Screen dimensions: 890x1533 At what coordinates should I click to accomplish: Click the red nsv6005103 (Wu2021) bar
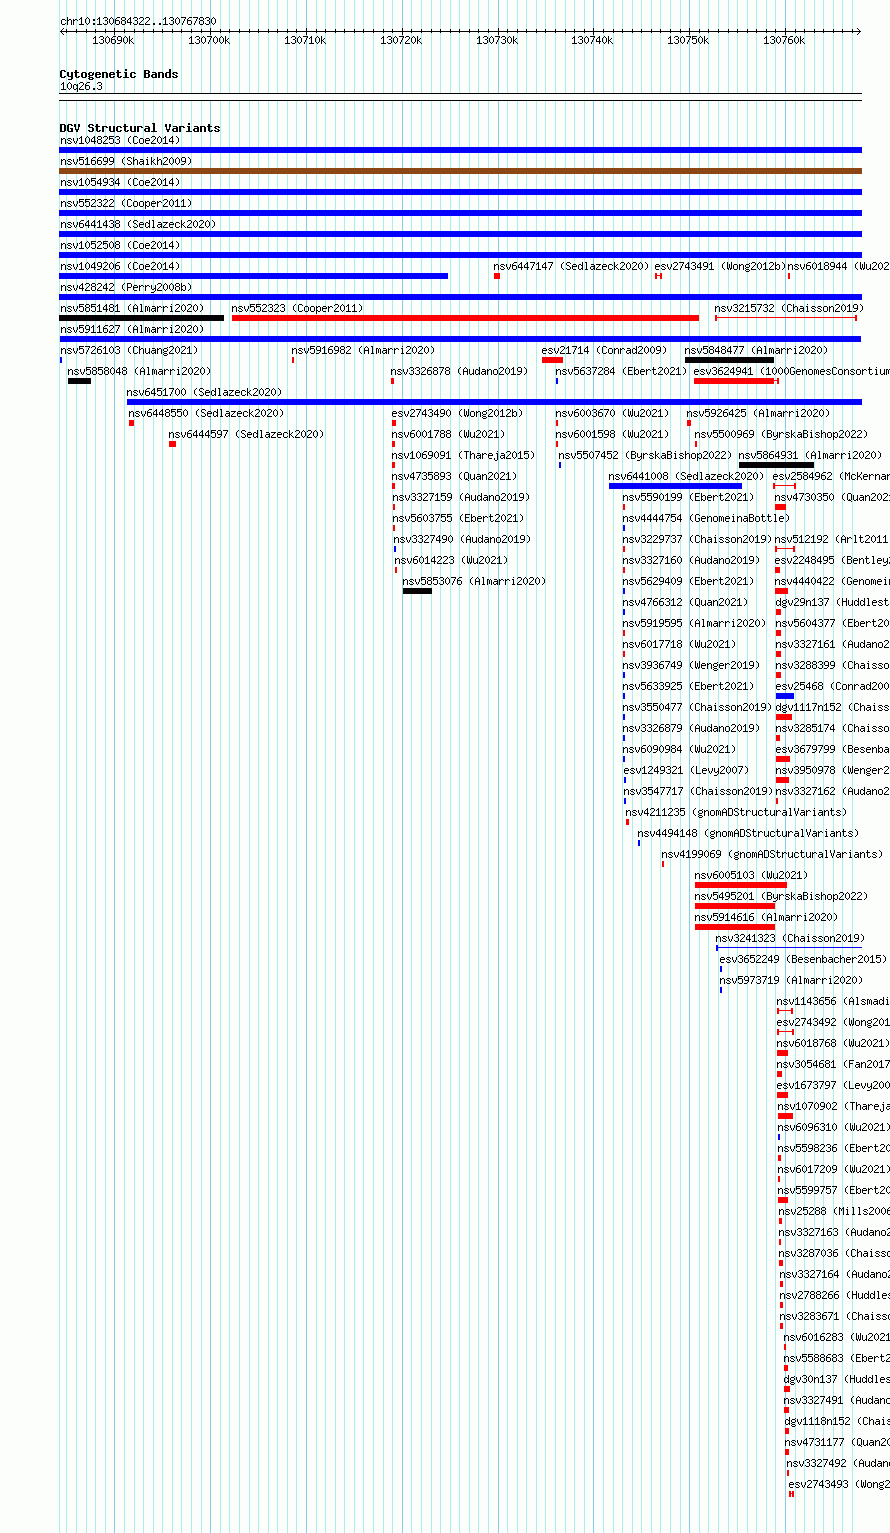point(741,885)
